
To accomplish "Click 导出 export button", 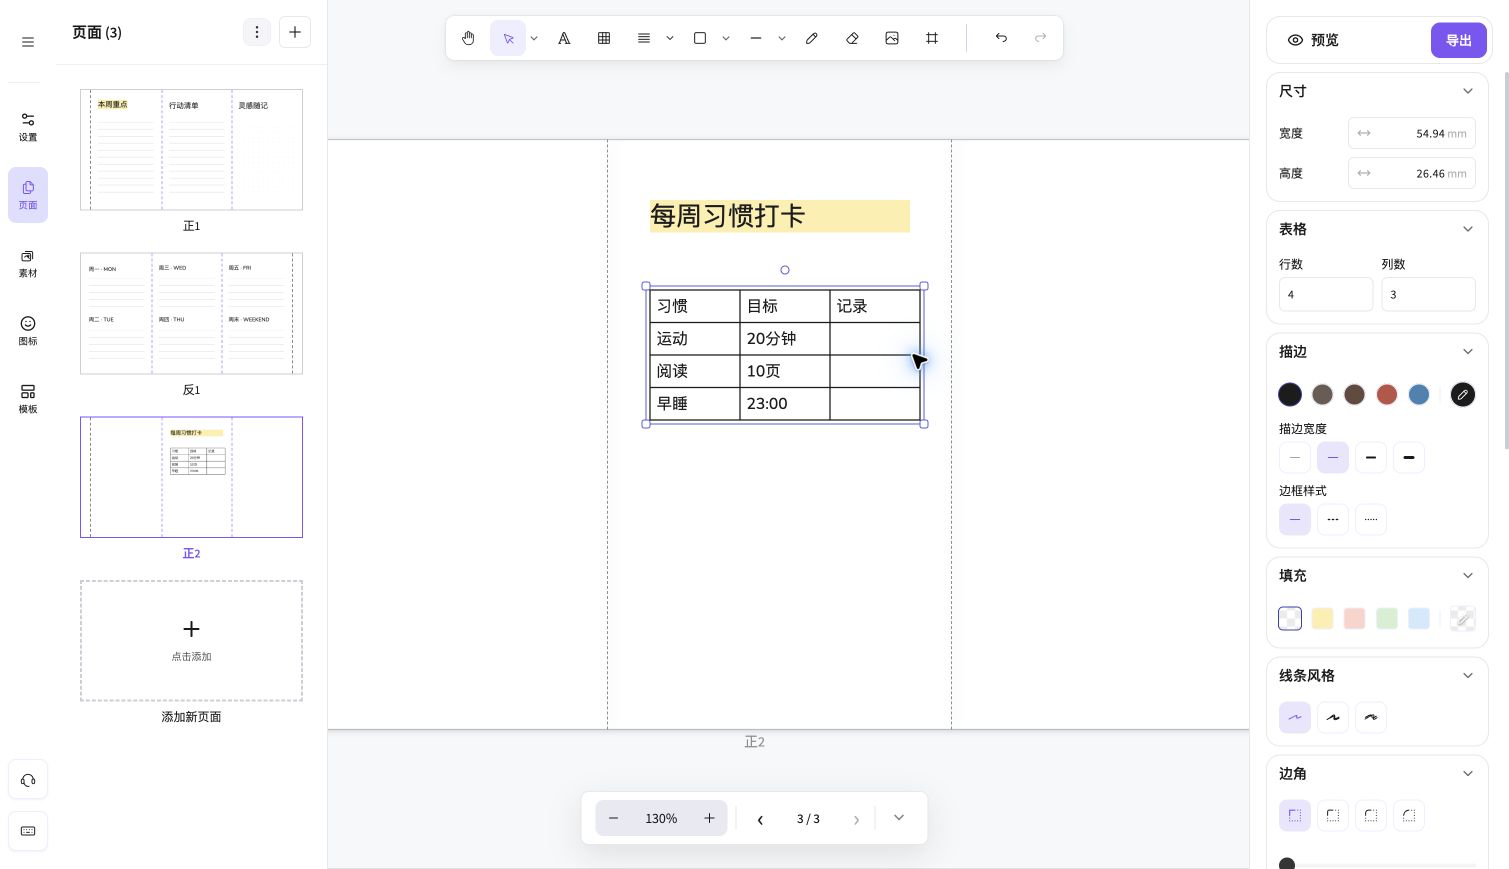I will coord(1459,40).
